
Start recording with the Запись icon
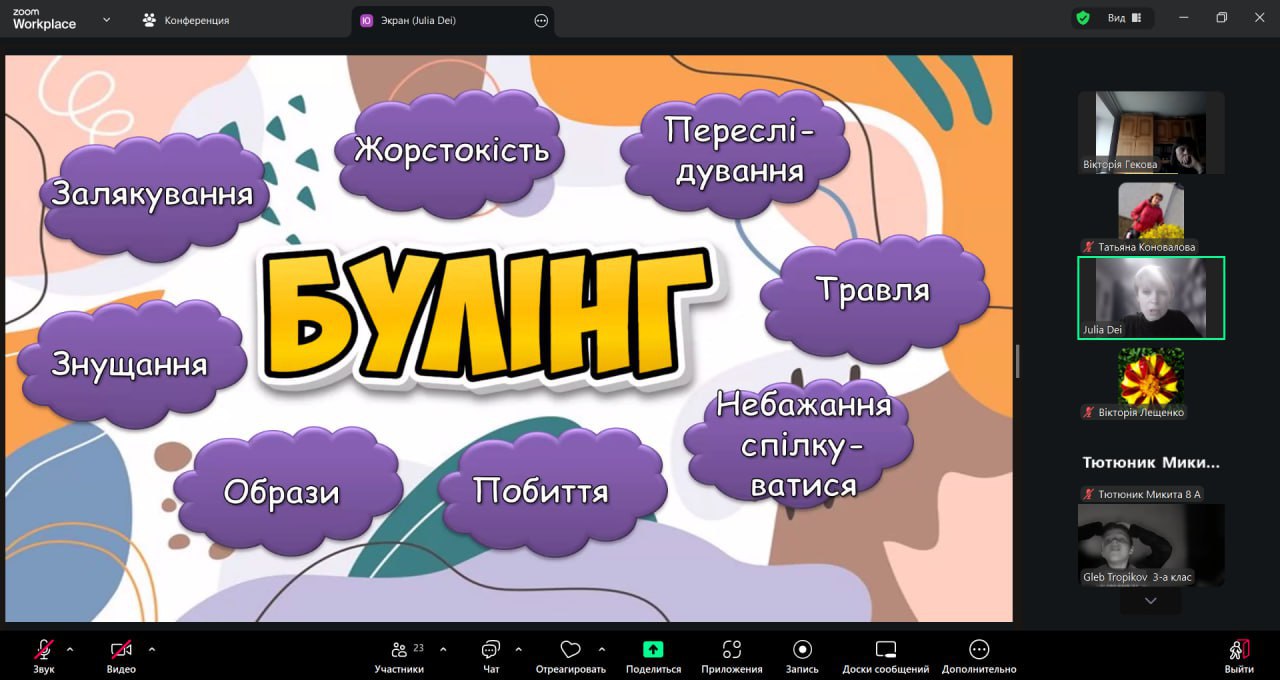pyautogui.click(x=802, y=650)
